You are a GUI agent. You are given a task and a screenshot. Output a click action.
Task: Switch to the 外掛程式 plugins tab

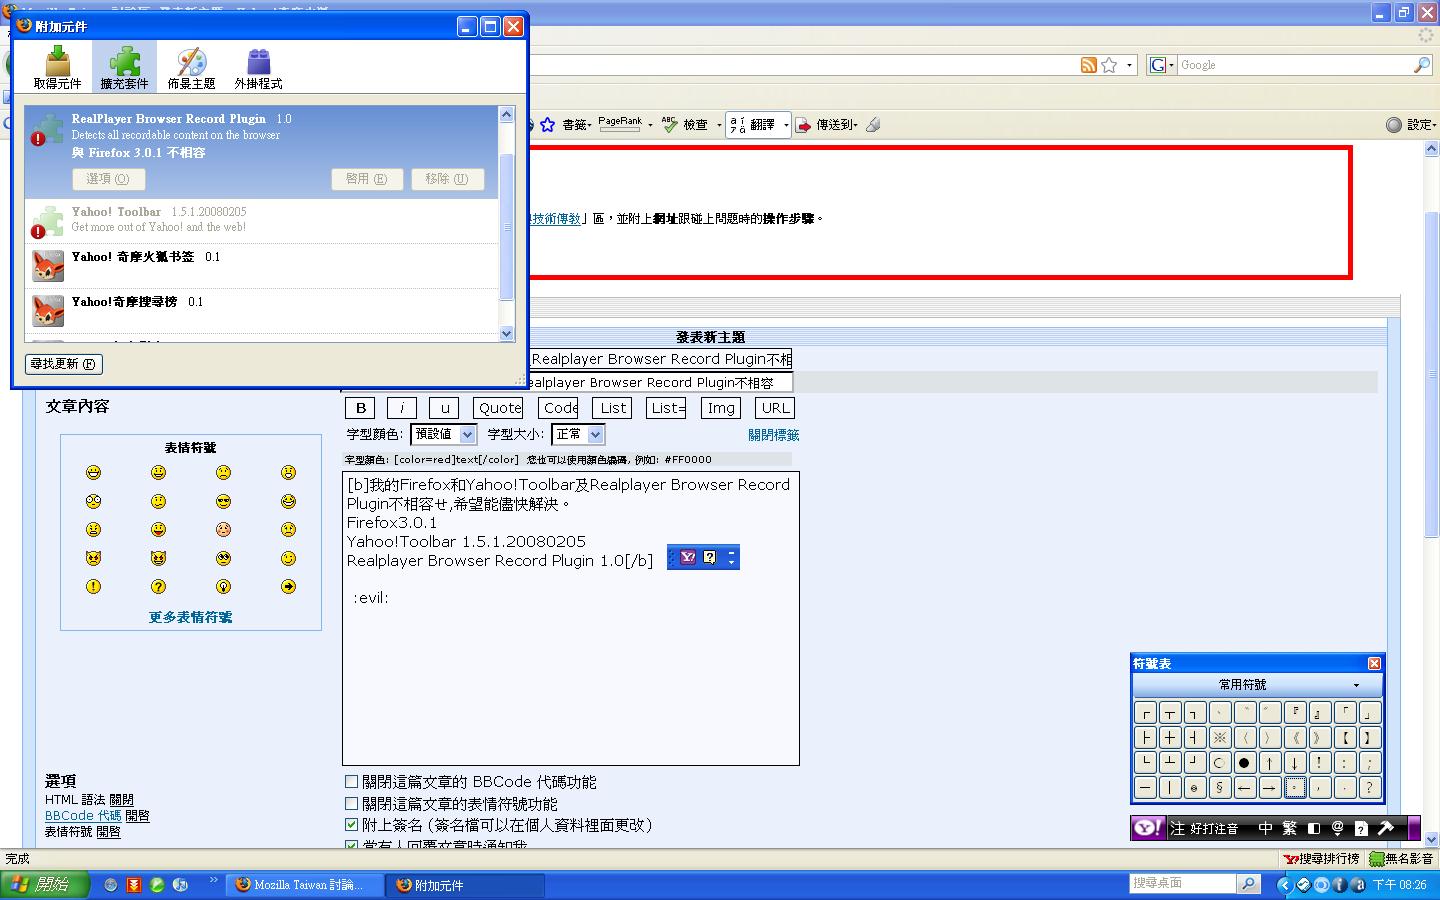[x=258, y=67]
